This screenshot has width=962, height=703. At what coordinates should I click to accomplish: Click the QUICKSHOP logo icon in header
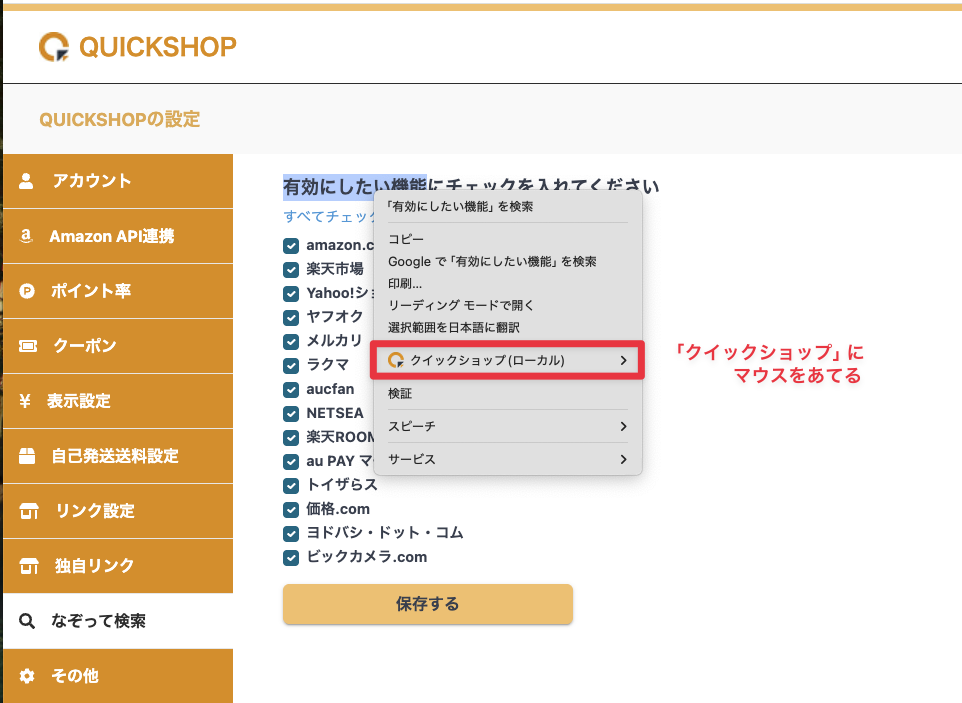[x=54, y=47]
